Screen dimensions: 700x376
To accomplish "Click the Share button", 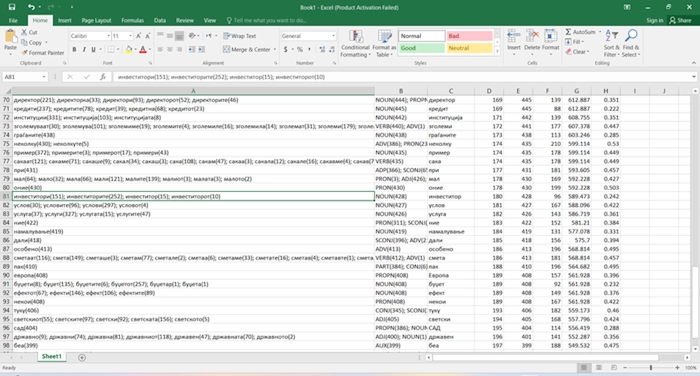I will (680, 20).
